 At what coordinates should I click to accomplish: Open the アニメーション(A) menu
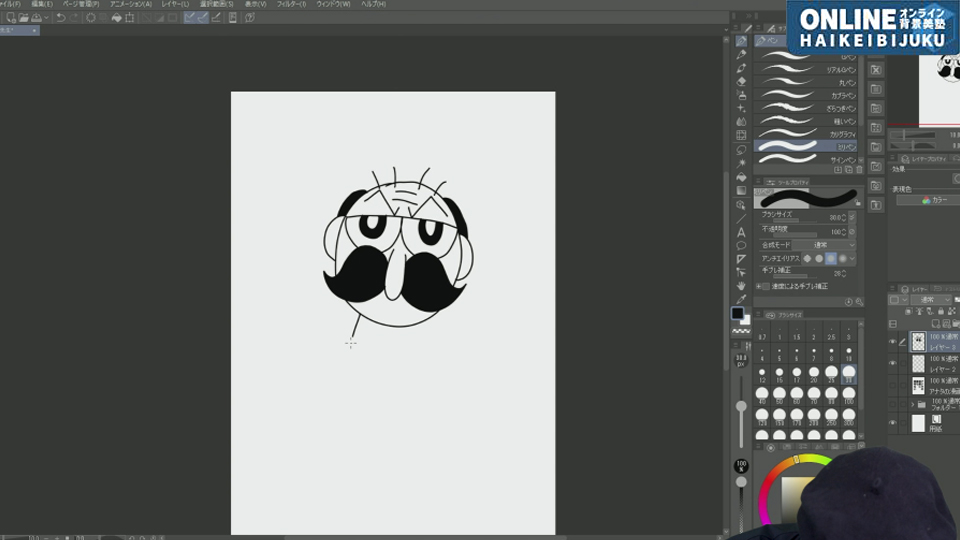pyautogui.click(x=130, y=4)
